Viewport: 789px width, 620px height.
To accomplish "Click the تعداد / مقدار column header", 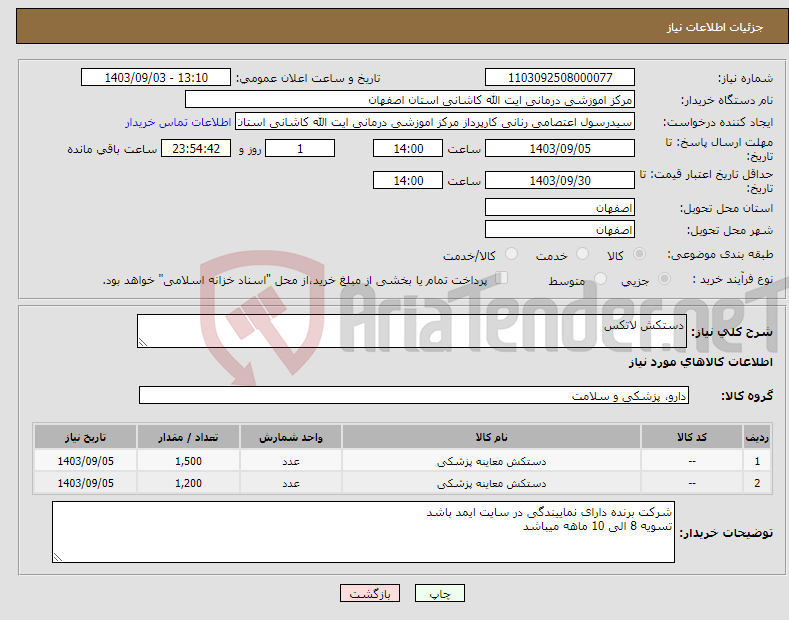I will coord(188,437).
